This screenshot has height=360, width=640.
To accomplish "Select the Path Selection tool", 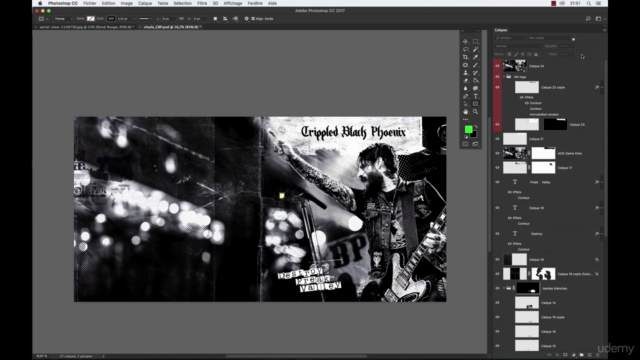I will tap(465, 104).
